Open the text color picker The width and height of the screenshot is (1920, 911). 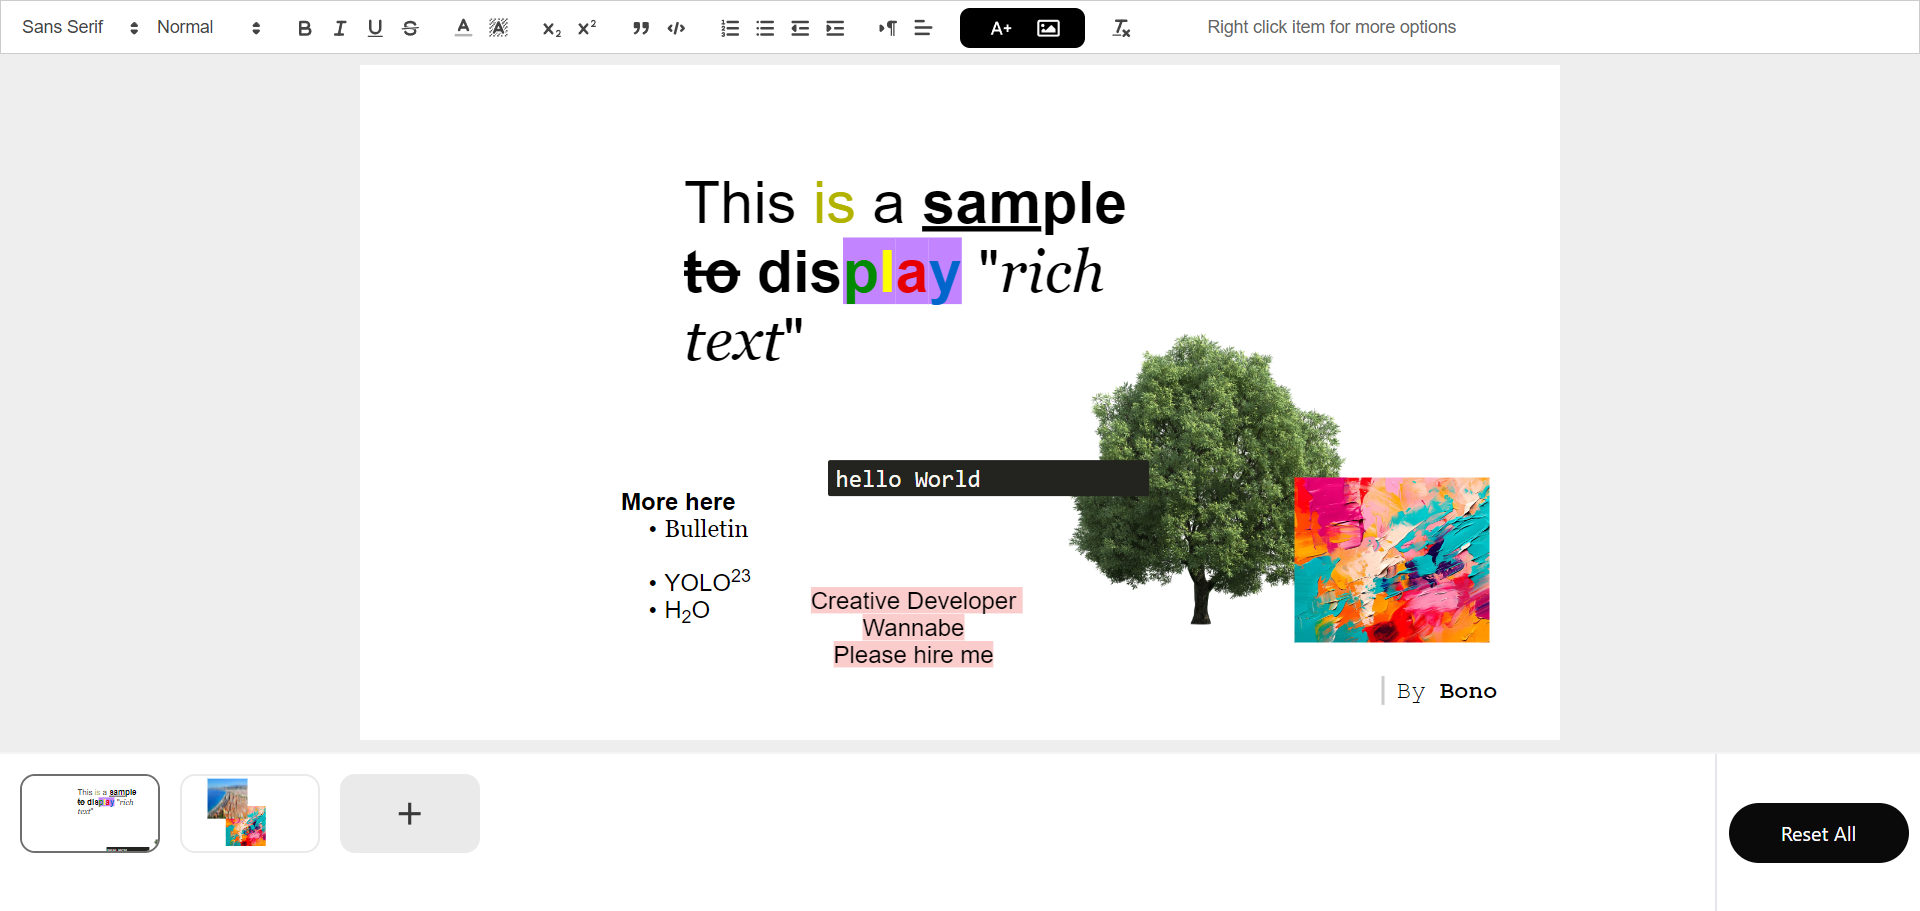(x=463, y=28)
